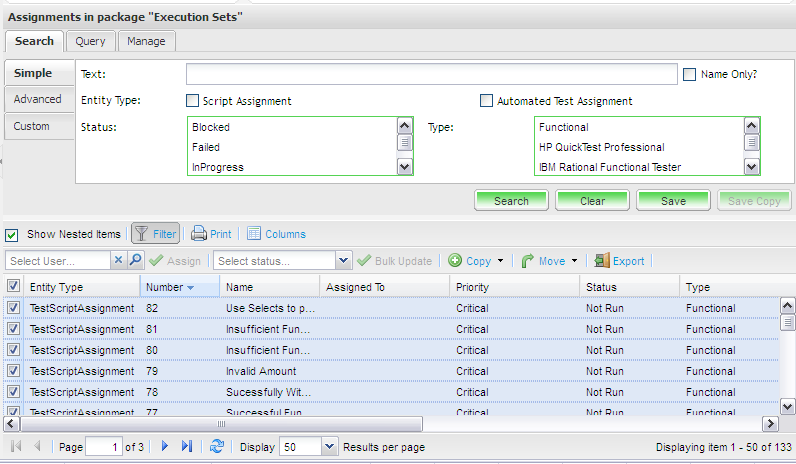Viewport: 796px width, 464px height.
Task: Click the Export icon
Action: click(601, 261)
